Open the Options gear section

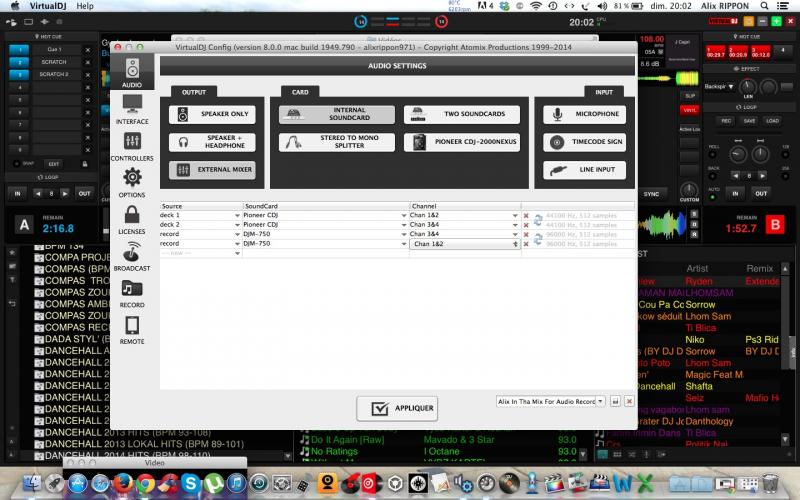pos(132,183)
